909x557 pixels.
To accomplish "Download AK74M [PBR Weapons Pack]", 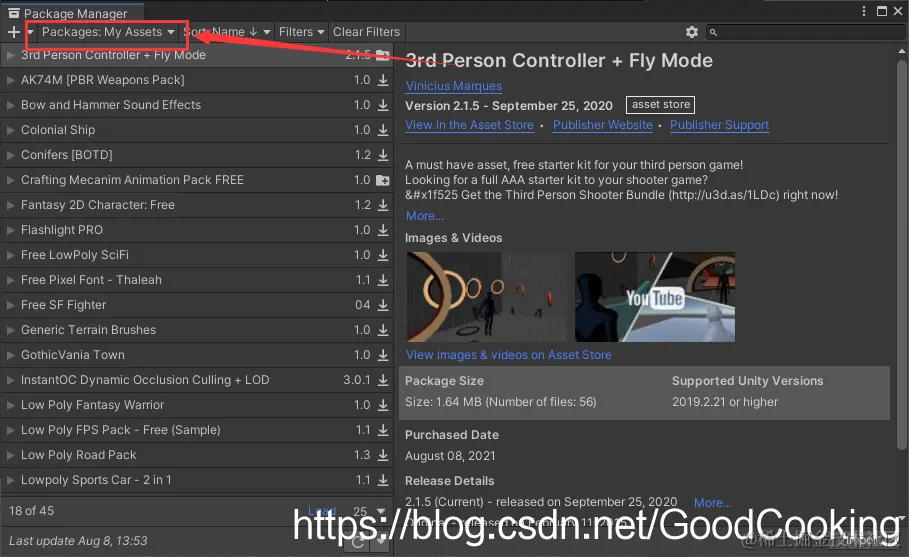I will point(383,80).
